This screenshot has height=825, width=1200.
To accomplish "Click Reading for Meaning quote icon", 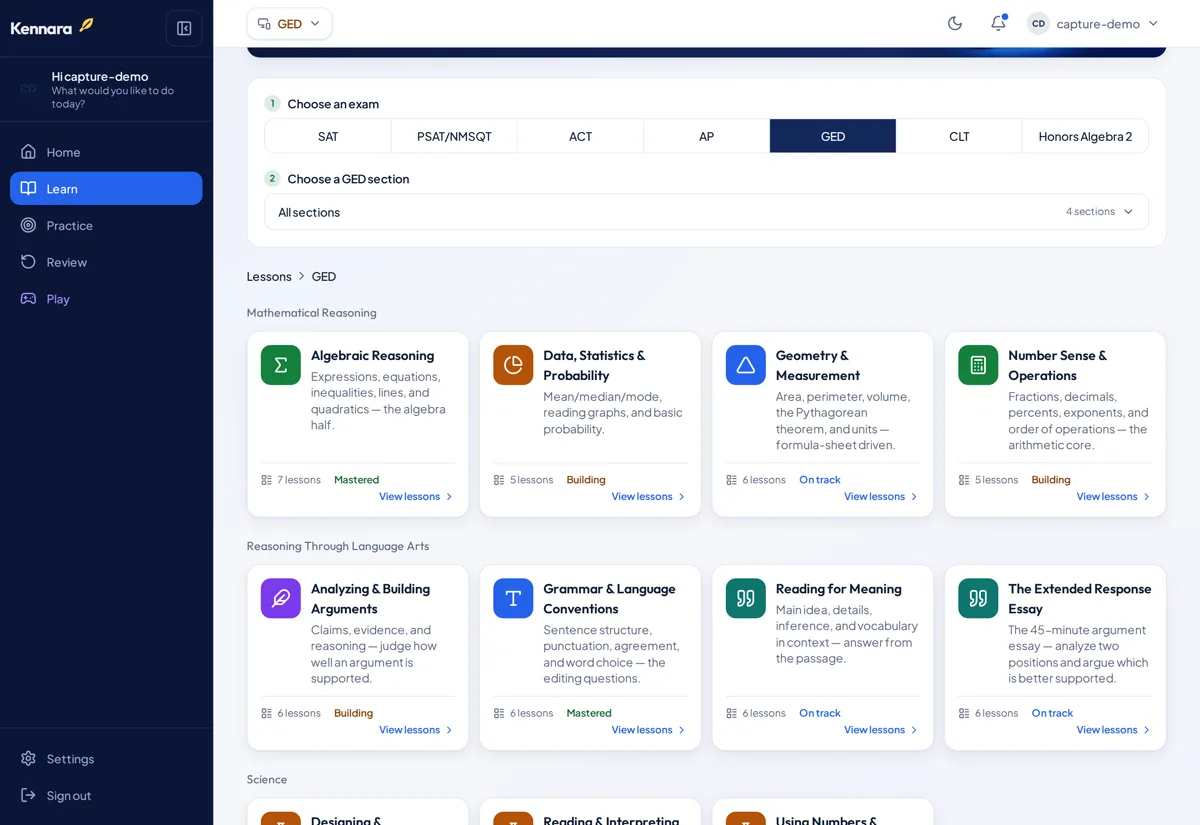I will [746, 598].
